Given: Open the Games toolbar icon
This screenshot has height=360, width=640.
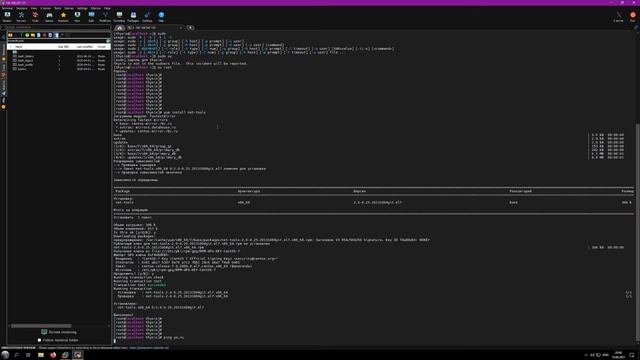Looking at the screenshot, I should (49, 17).
